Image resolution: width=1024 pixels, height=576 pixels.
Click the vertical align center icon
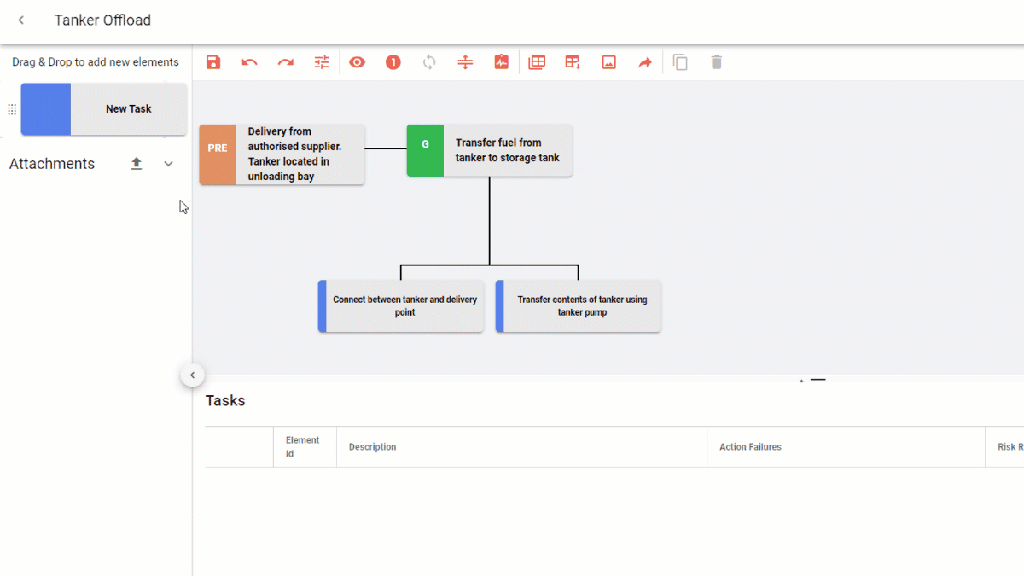(465, 62)
